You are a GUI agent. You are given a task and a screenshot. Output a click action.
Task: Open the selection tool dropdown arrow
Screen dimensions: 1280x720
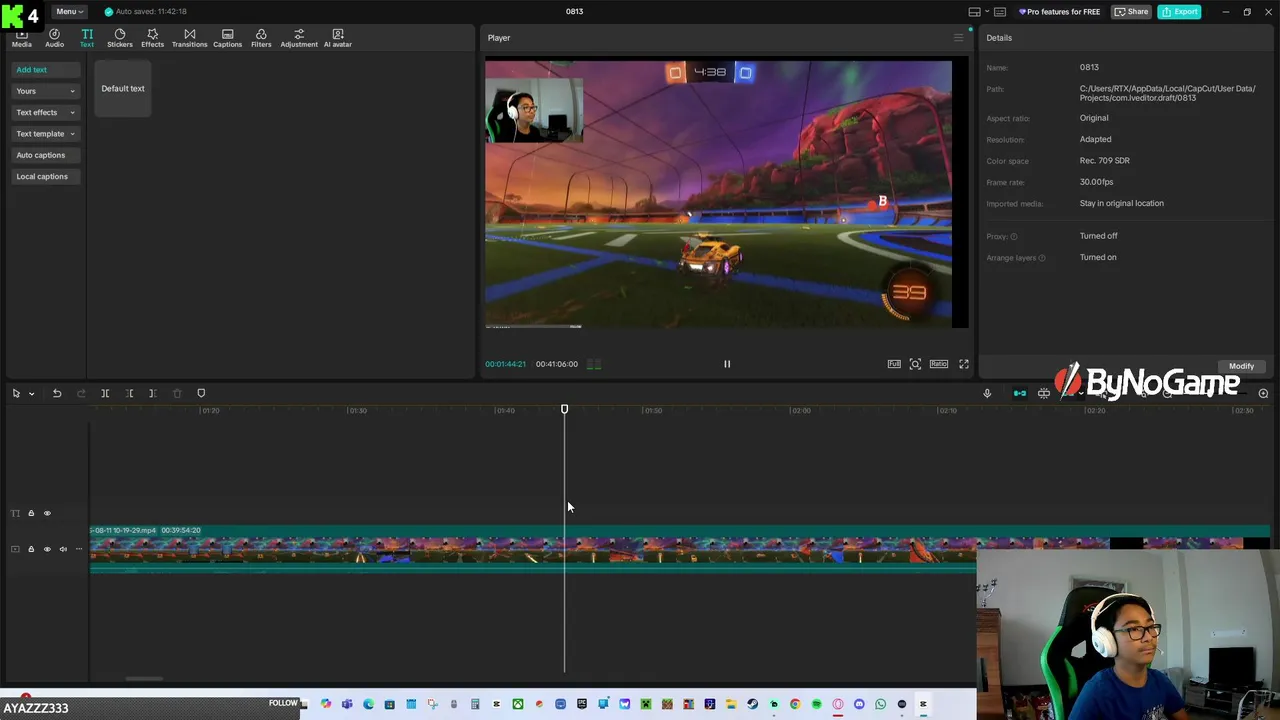(31, 394)
